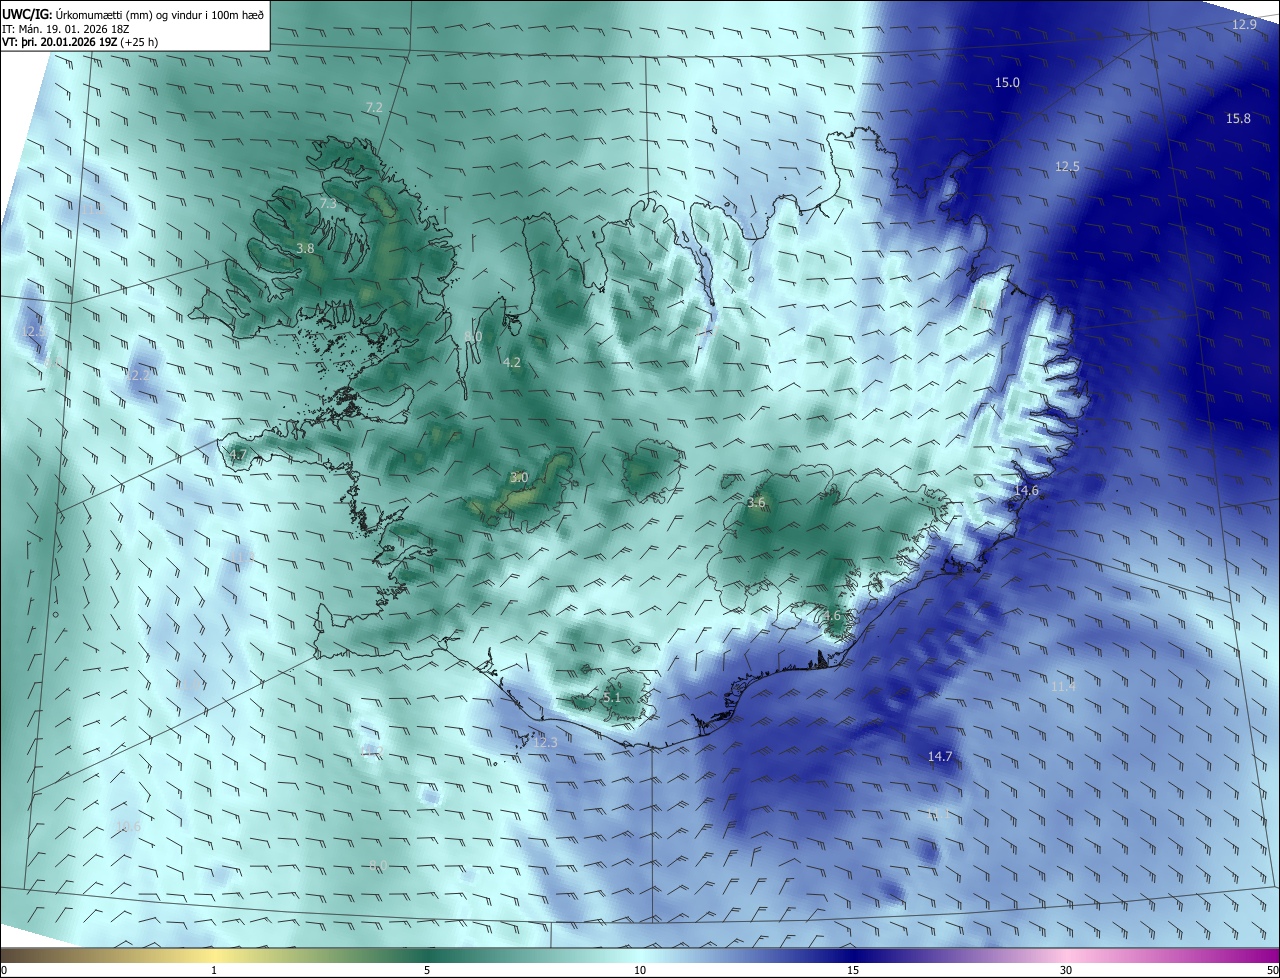Click the valid time line "VT: Þri. 20.01.2026 19Z"

[61, 42]
